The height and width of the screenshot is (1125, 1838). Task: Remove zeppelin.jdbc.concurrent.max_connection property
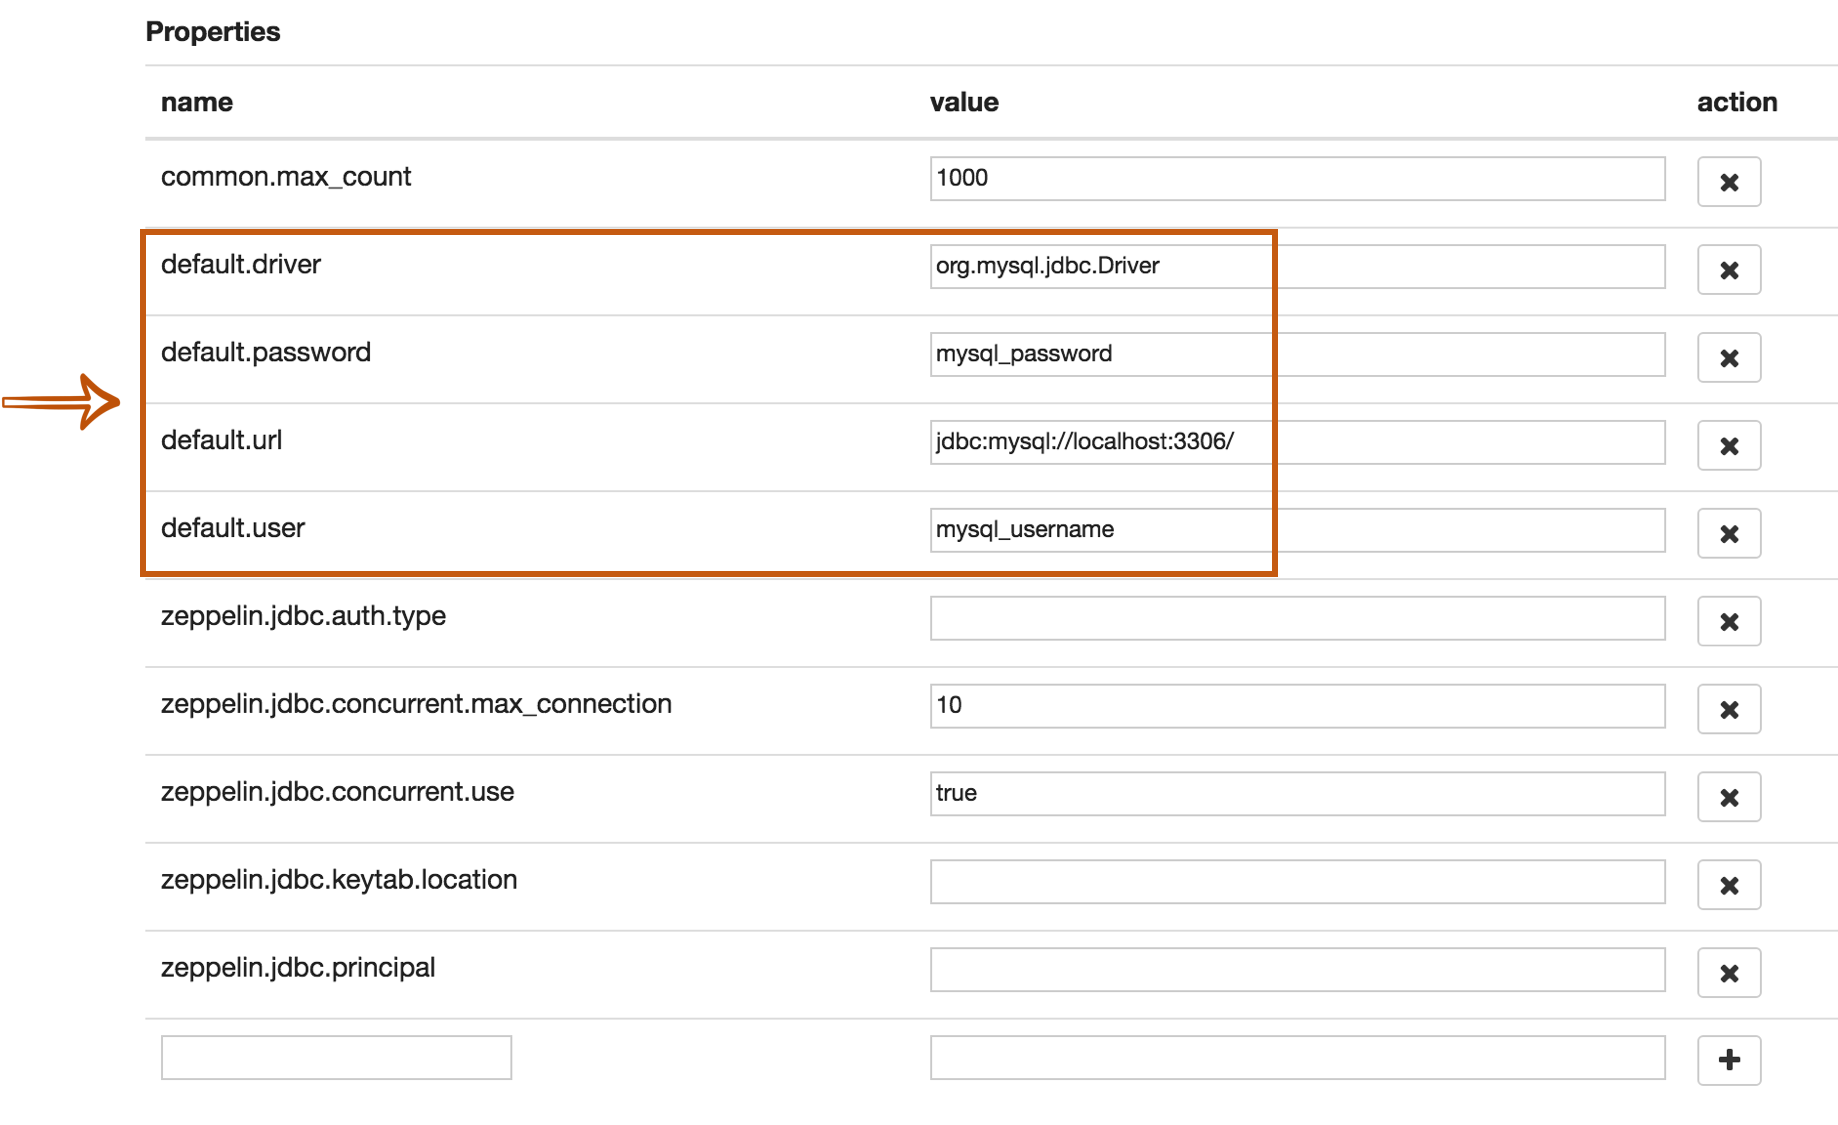1728,710
